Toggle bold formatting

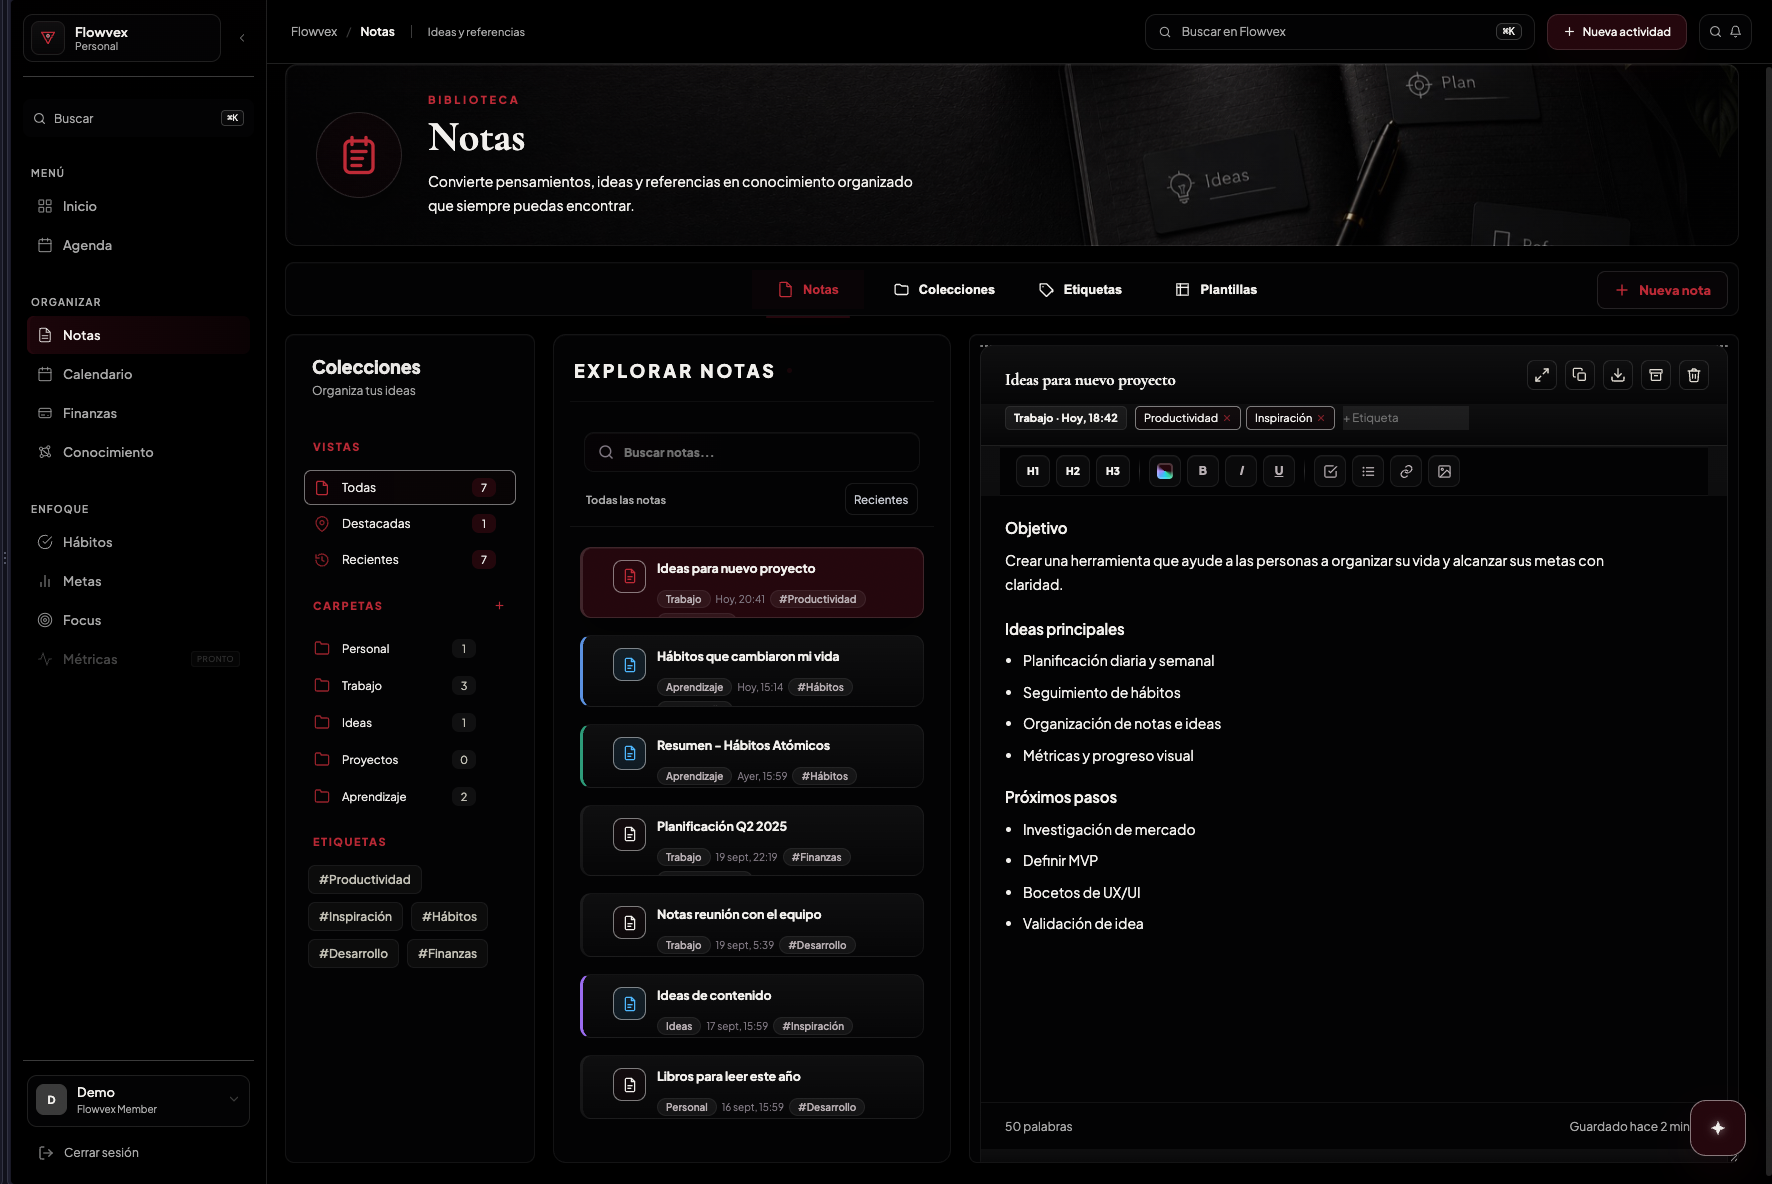coord(1203,471)
